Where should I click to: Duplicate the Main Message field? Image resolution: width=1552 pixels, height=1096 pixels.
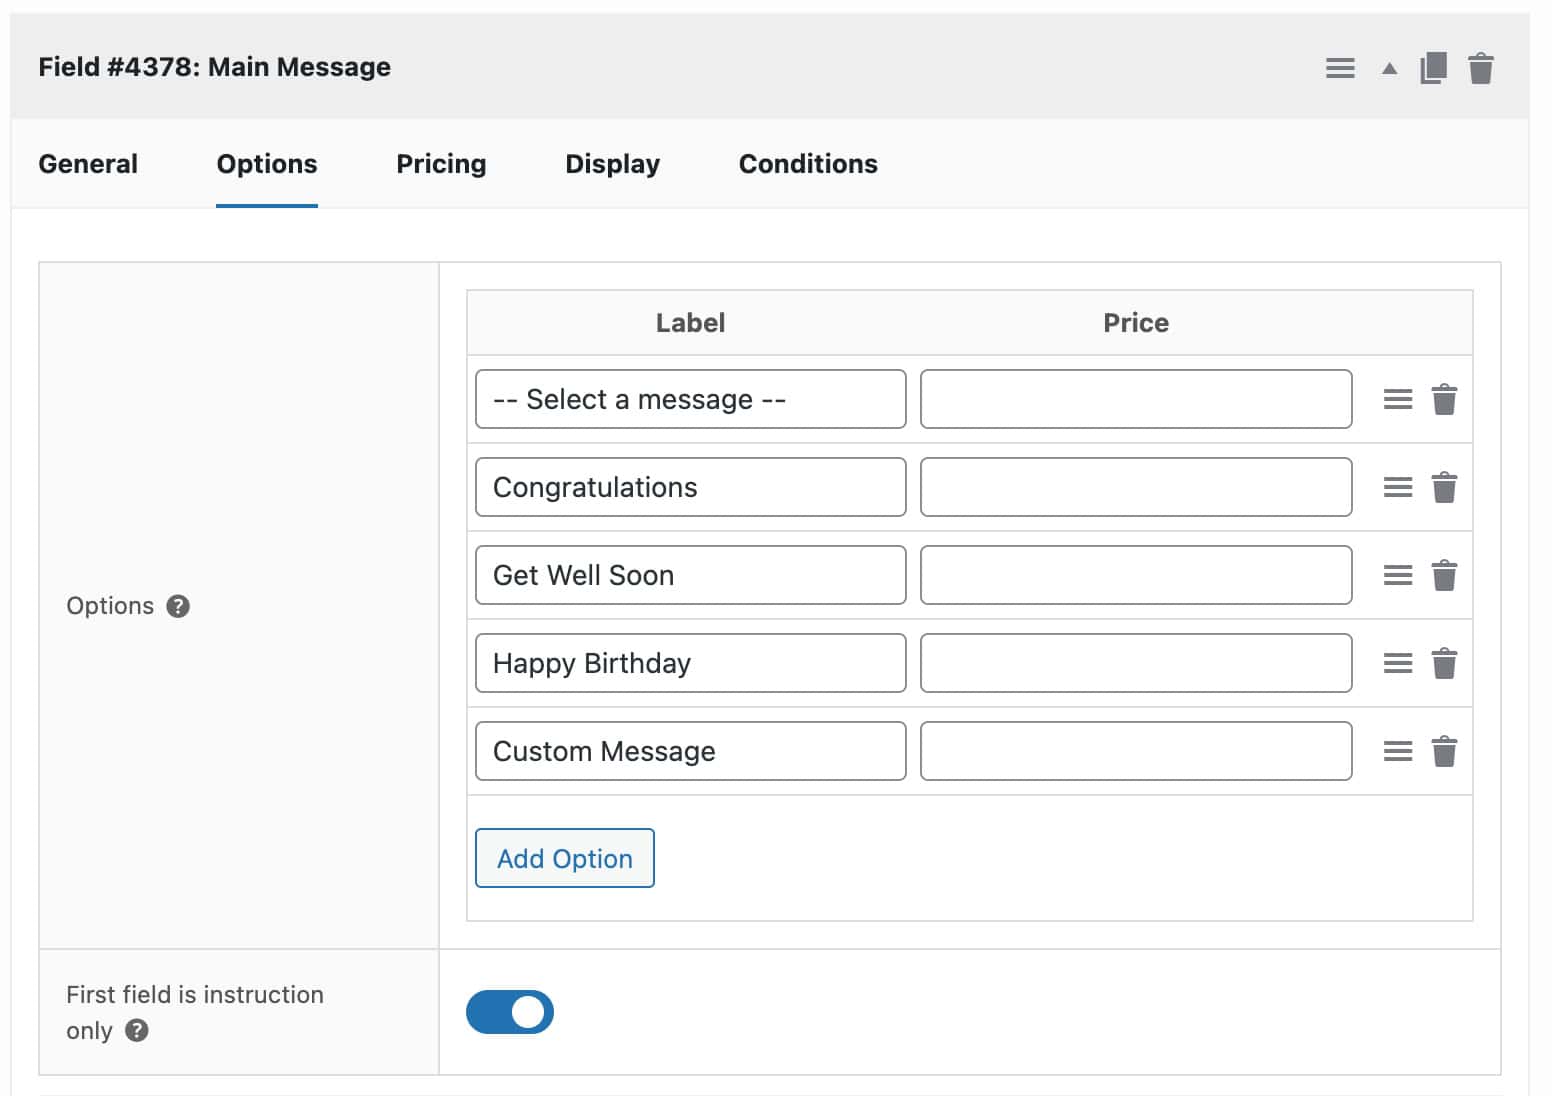click(1432, 68)
